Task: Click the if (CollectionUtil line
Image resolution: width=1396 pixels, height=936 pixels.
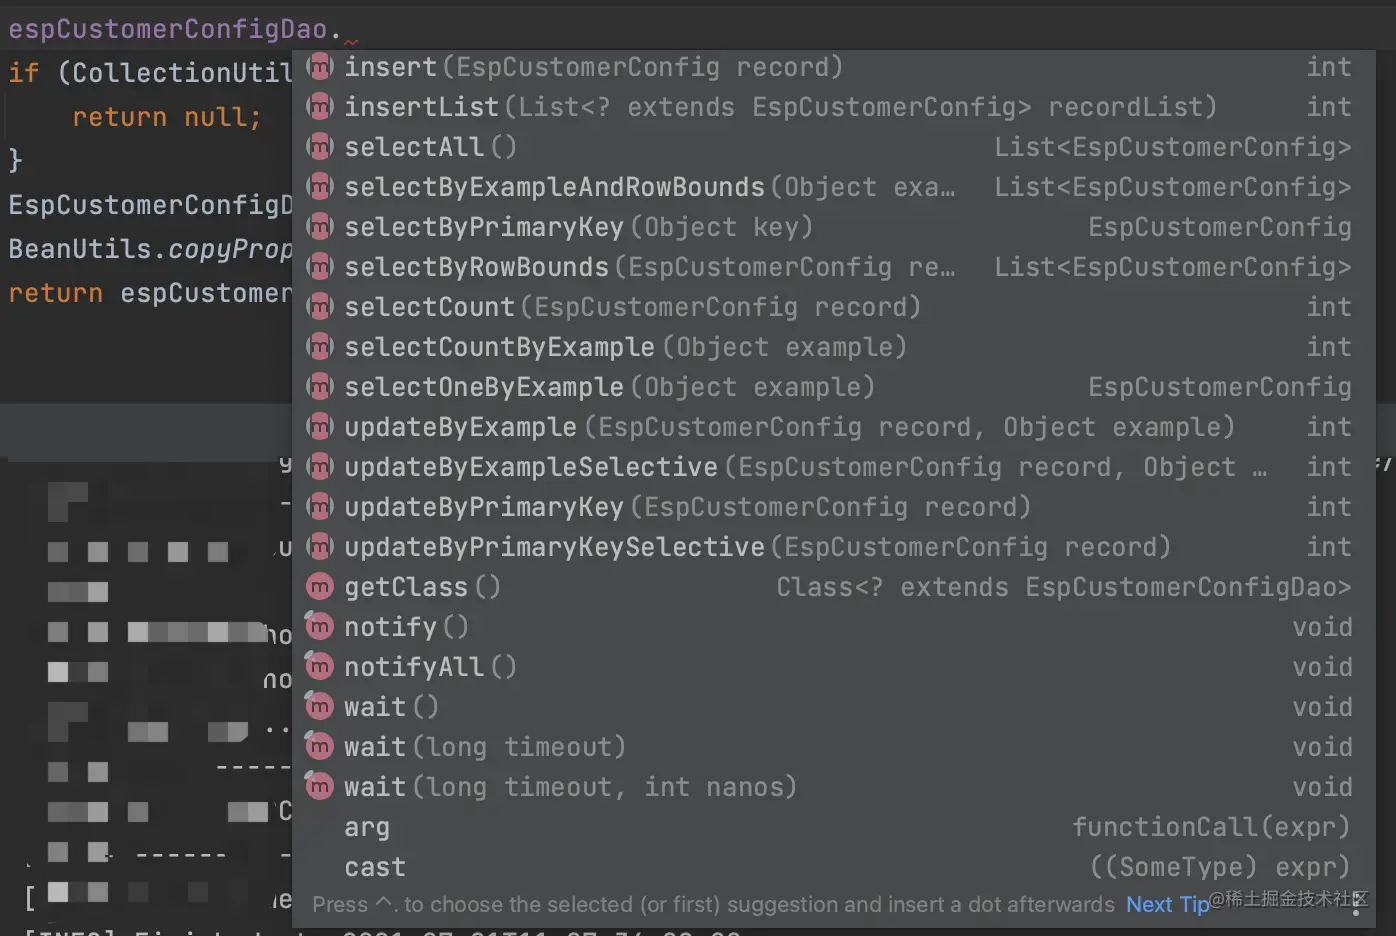Action: coord(150,73)
